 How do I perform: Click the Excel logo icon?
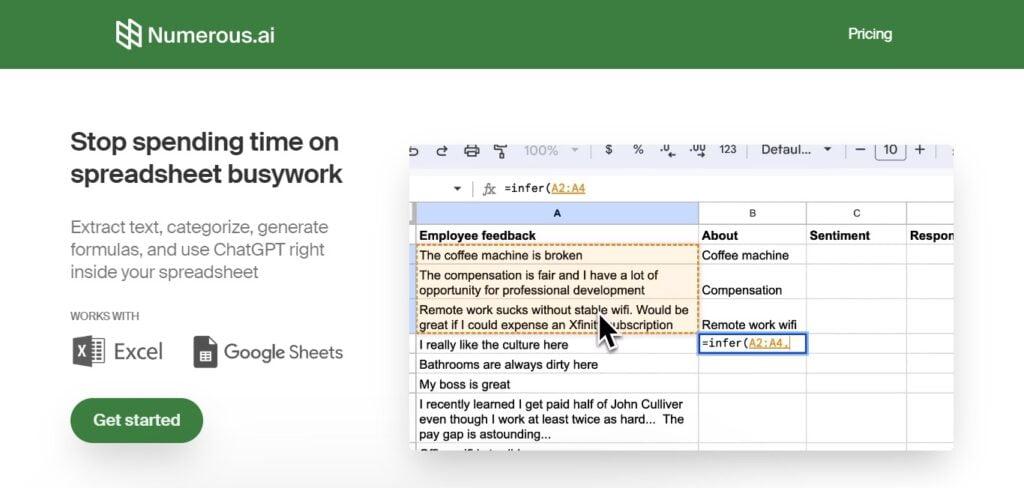click(x=89, y=351)
